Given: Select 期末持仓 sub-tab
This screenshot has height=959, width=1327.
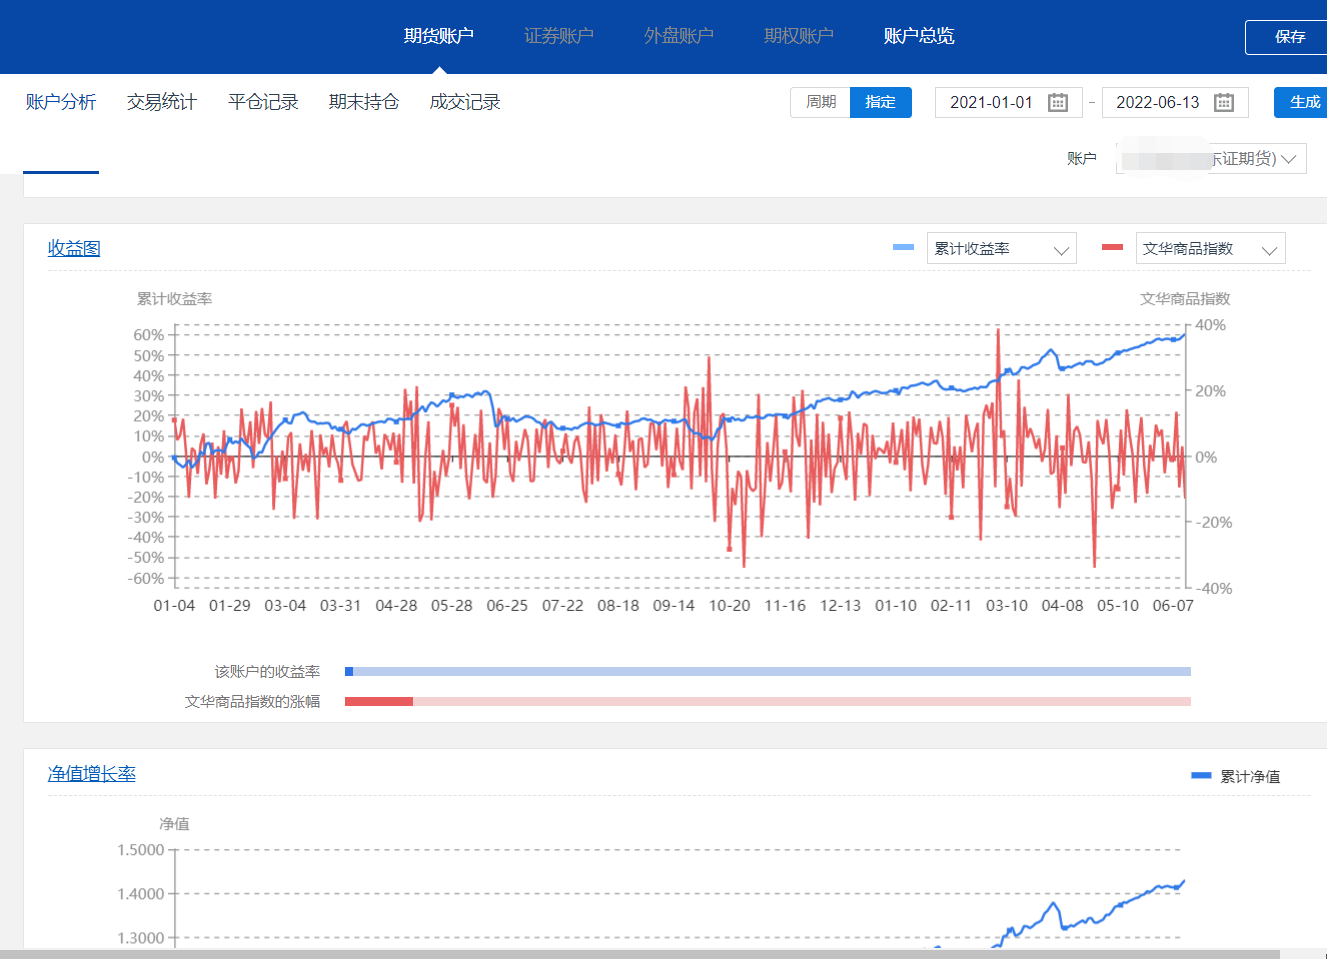Looking at the screenshot, I should tap(364, 102).
